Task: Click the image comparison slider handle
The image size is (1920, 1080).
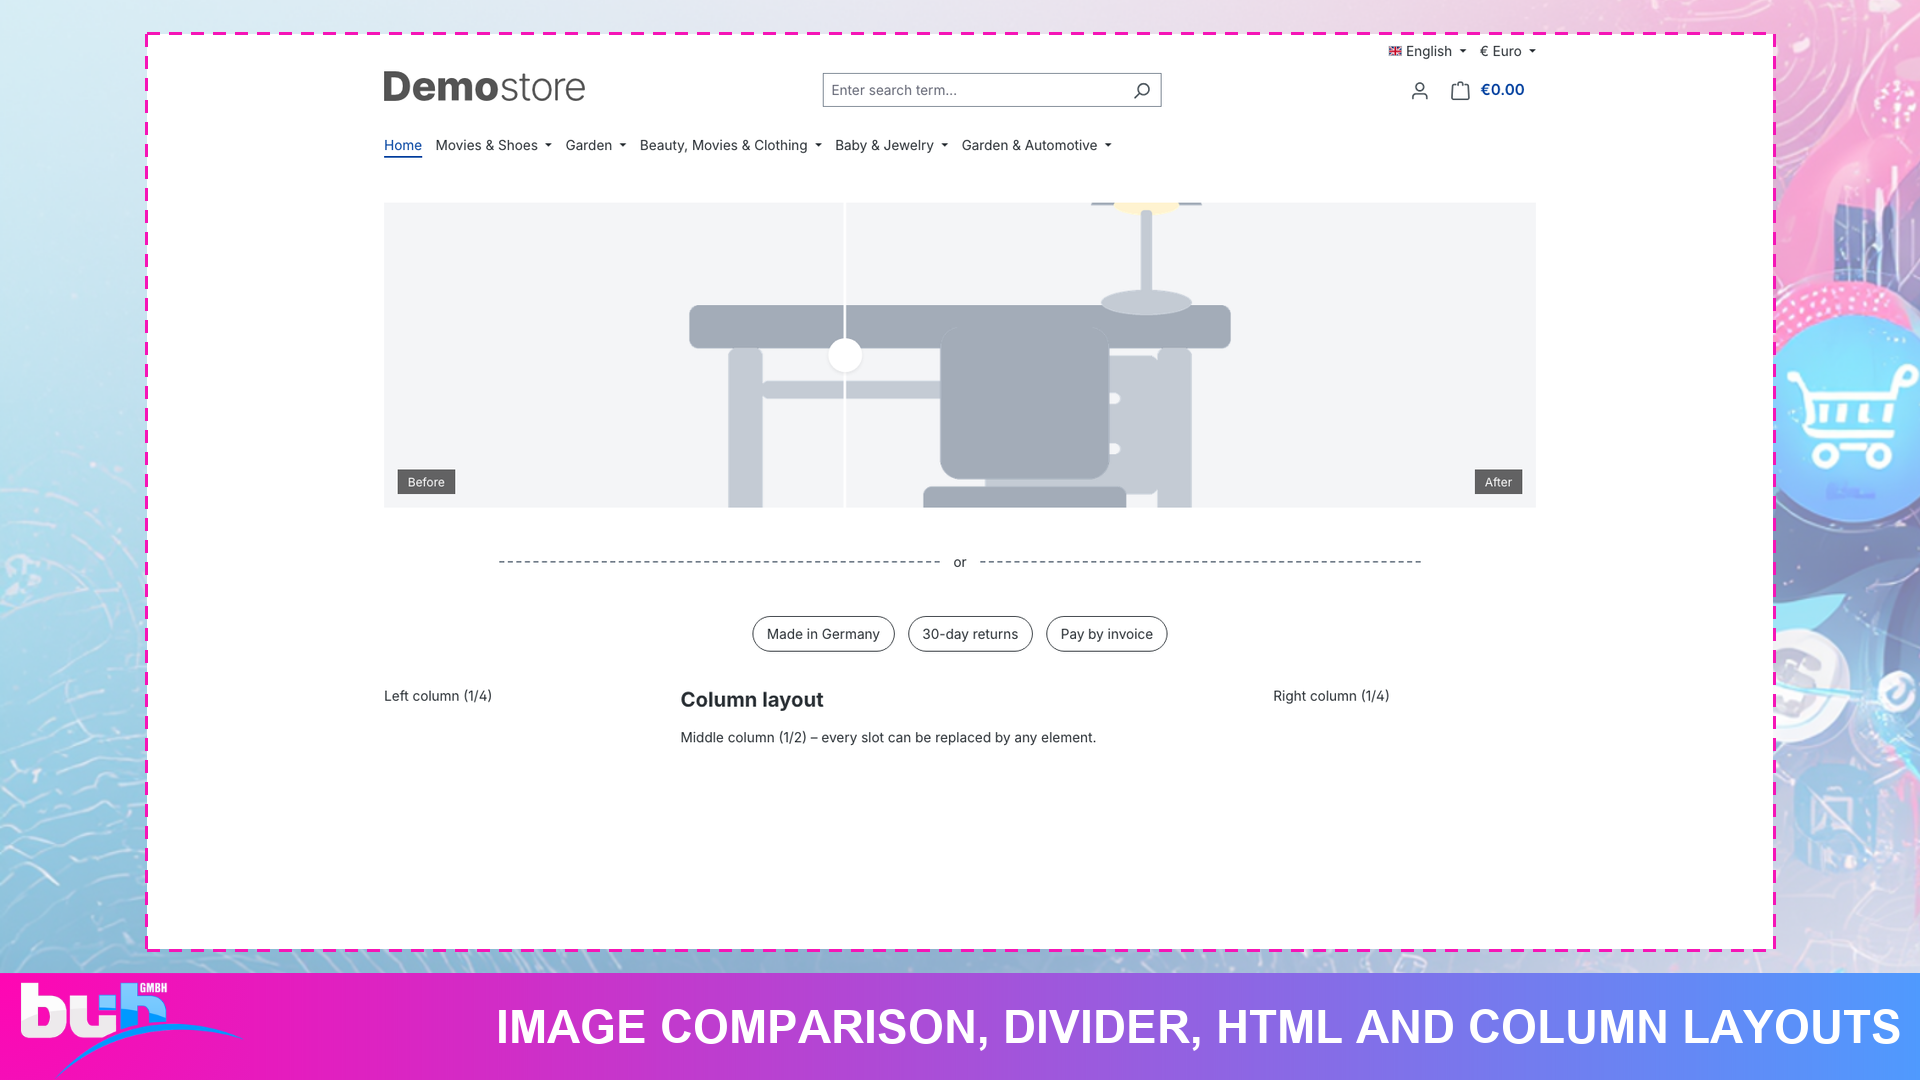Action: [x=845, y=355]
